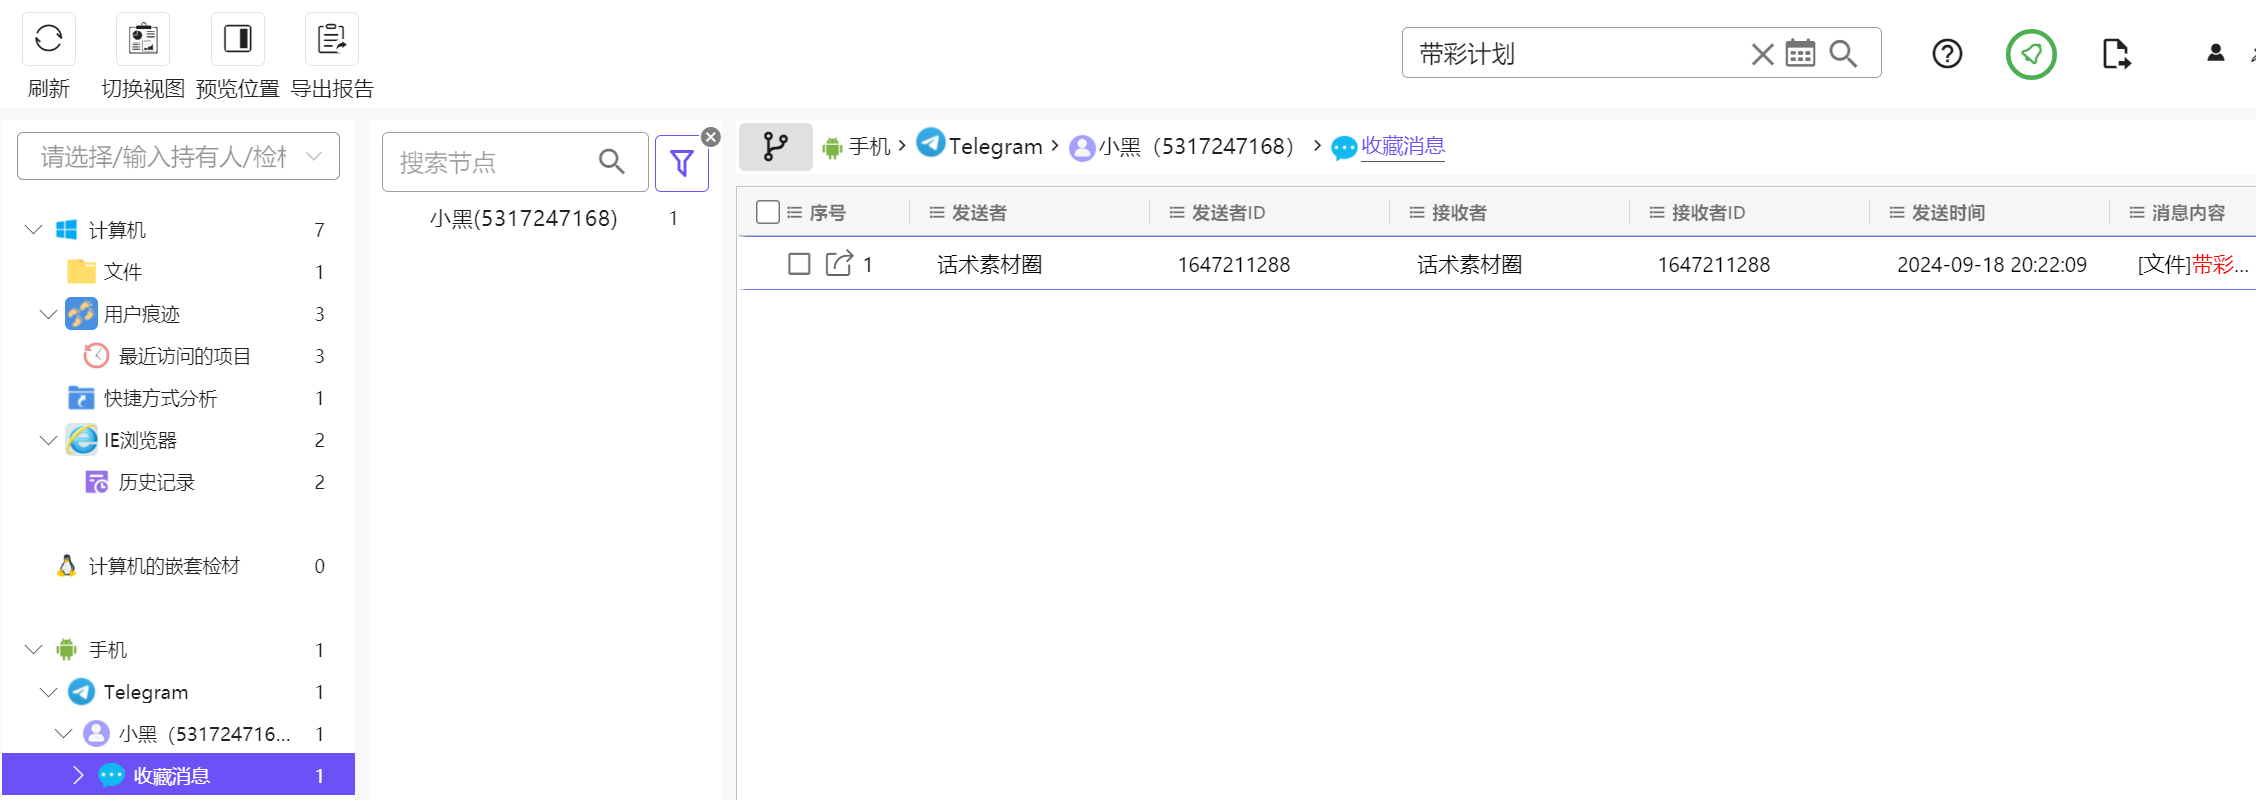Click the help question mark icon
This screenshot has height=800, width=2256.
click(x=1946, y=54)
